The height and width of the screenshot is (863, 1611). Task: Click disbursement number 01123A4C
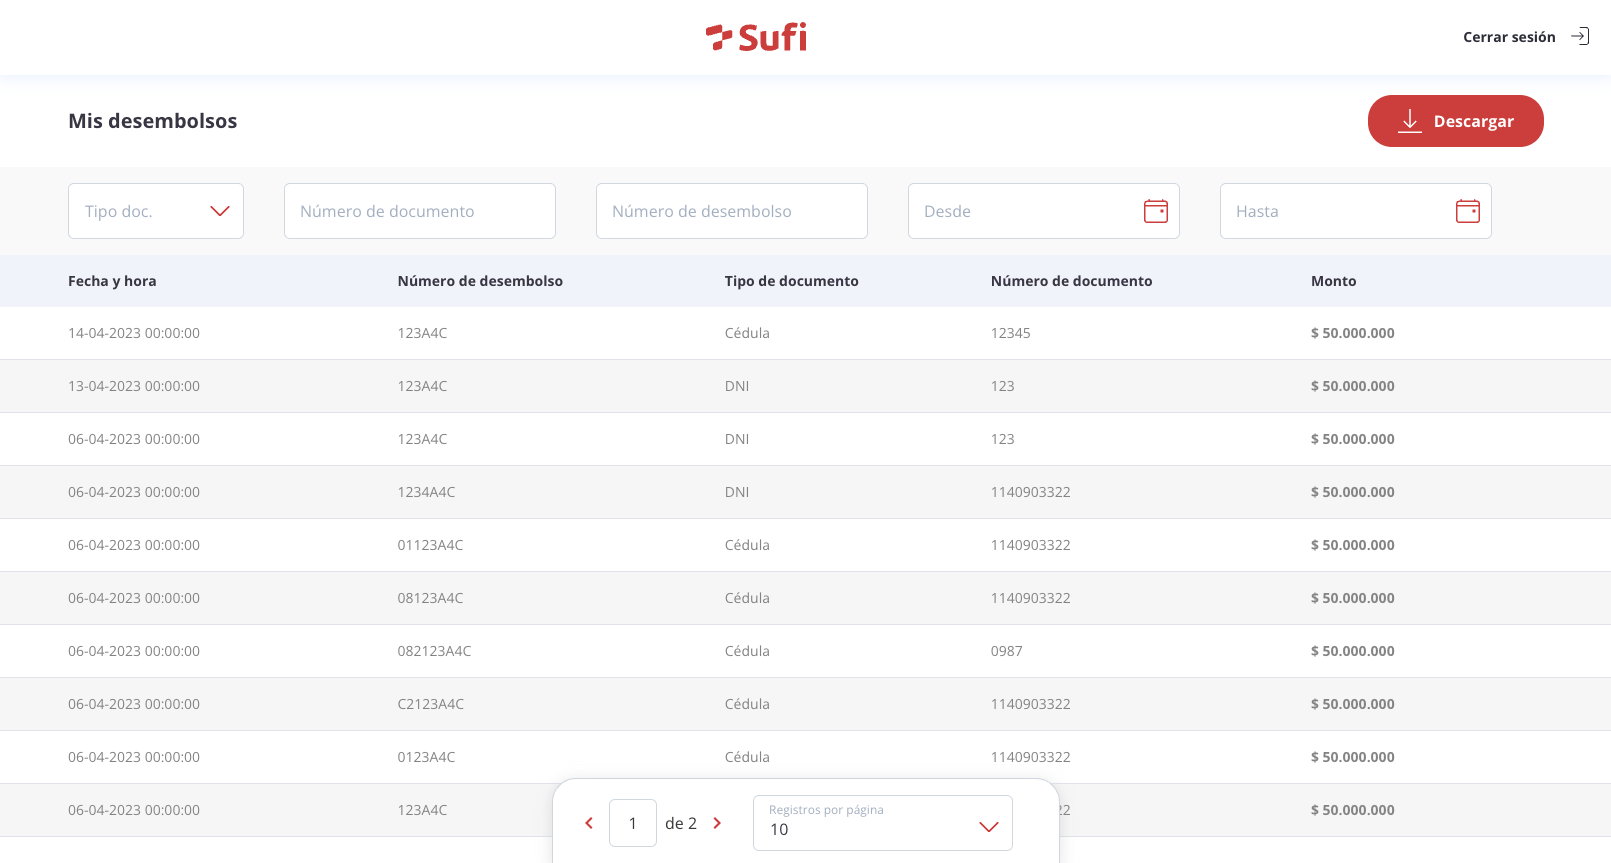pos(430,545)
